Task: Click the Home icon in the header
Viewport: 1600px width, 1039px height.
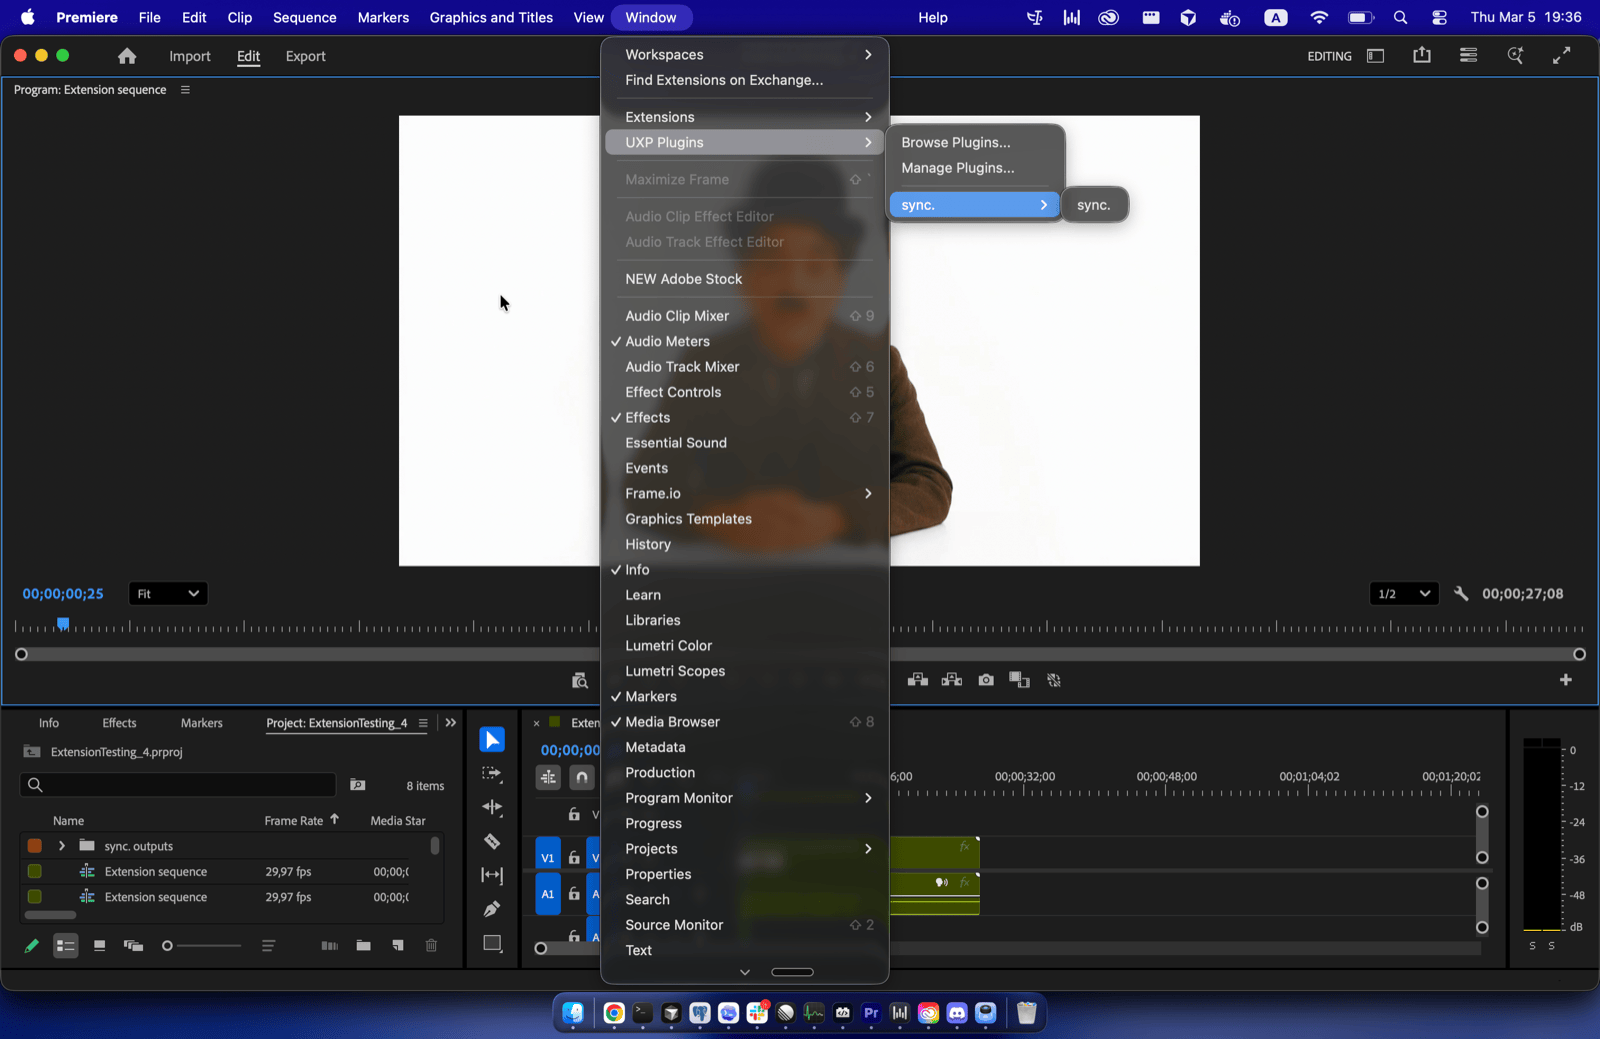Action: pyautogui.click(x=127, y=57)
